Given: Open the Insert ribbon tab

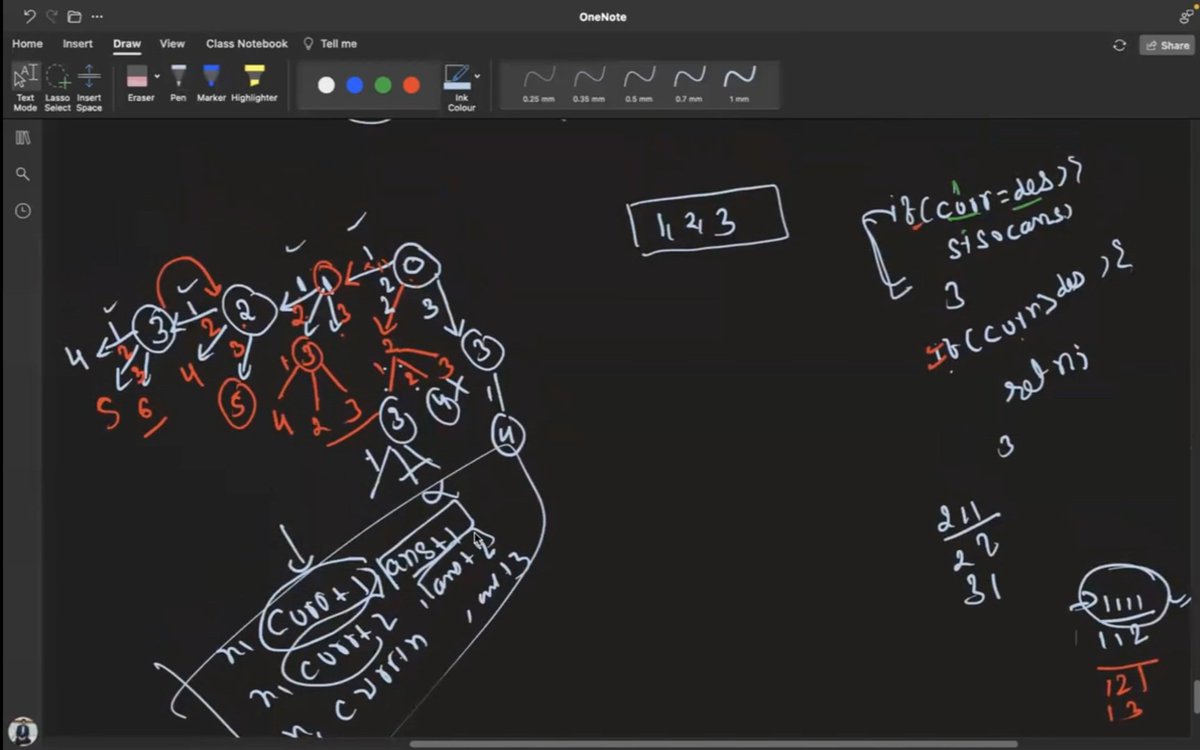Looking at the screenshot, I should [x=77, y=44].
